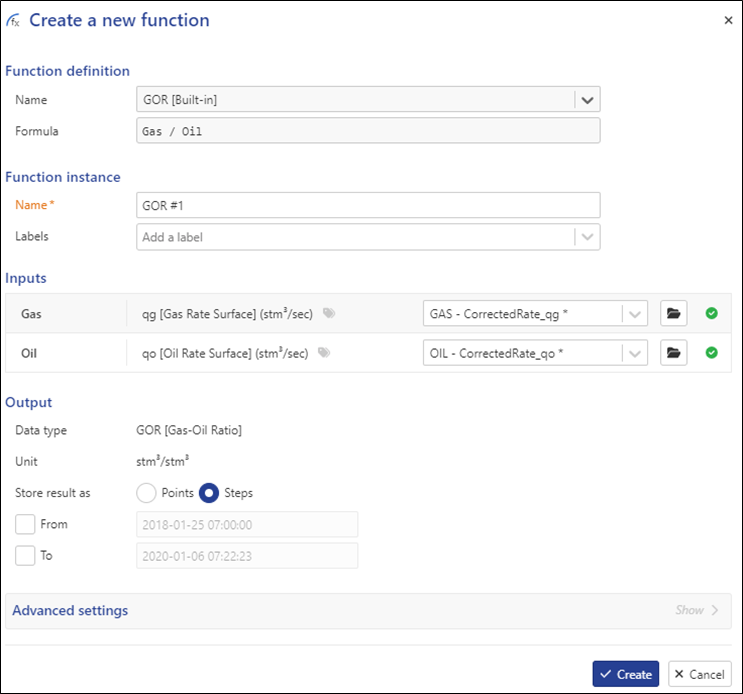Expand the Labels dropdown arrow
Viewport: 743px width, 694px height.
pyautogui.click(x=587, y=237)
